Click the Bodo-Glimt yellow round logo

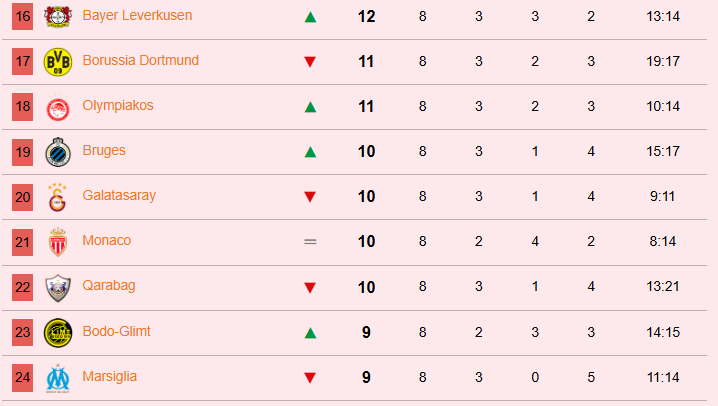click(x=58, y=333)
